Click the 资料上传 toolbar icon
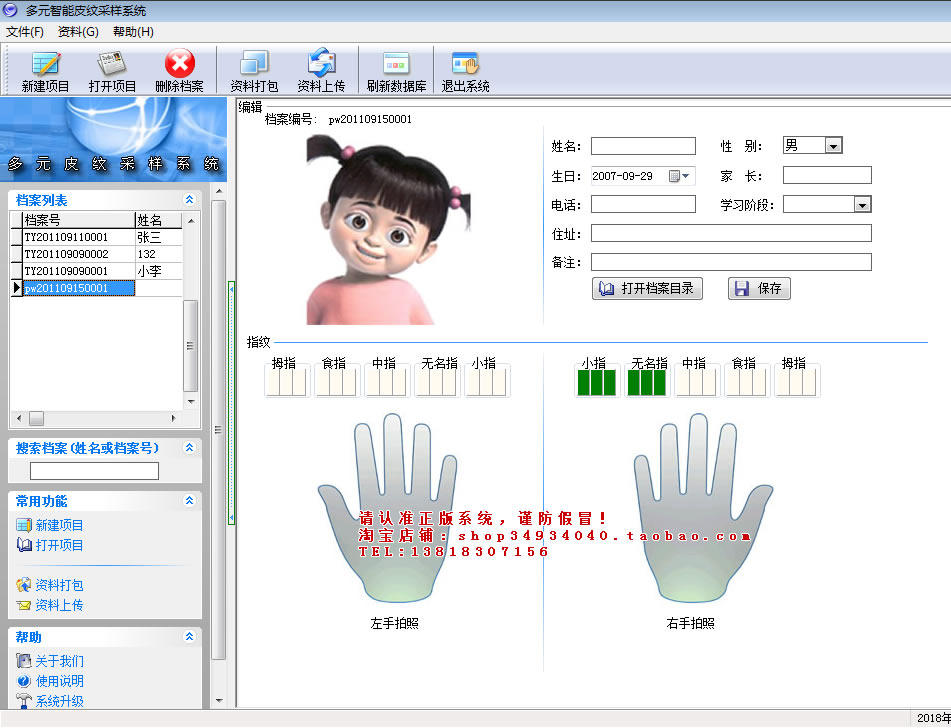The image size is (951, 728). pyautogui.click(x=321, y=71)
